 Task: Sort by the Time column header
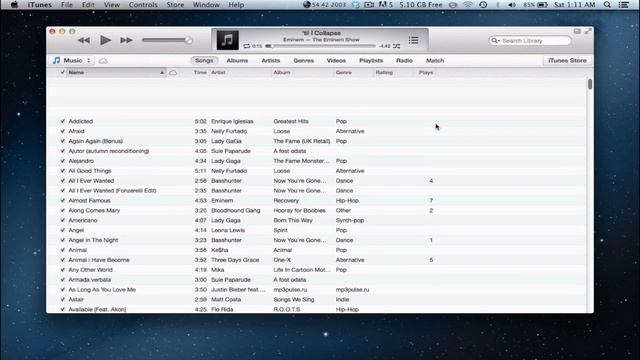point(200,73)
